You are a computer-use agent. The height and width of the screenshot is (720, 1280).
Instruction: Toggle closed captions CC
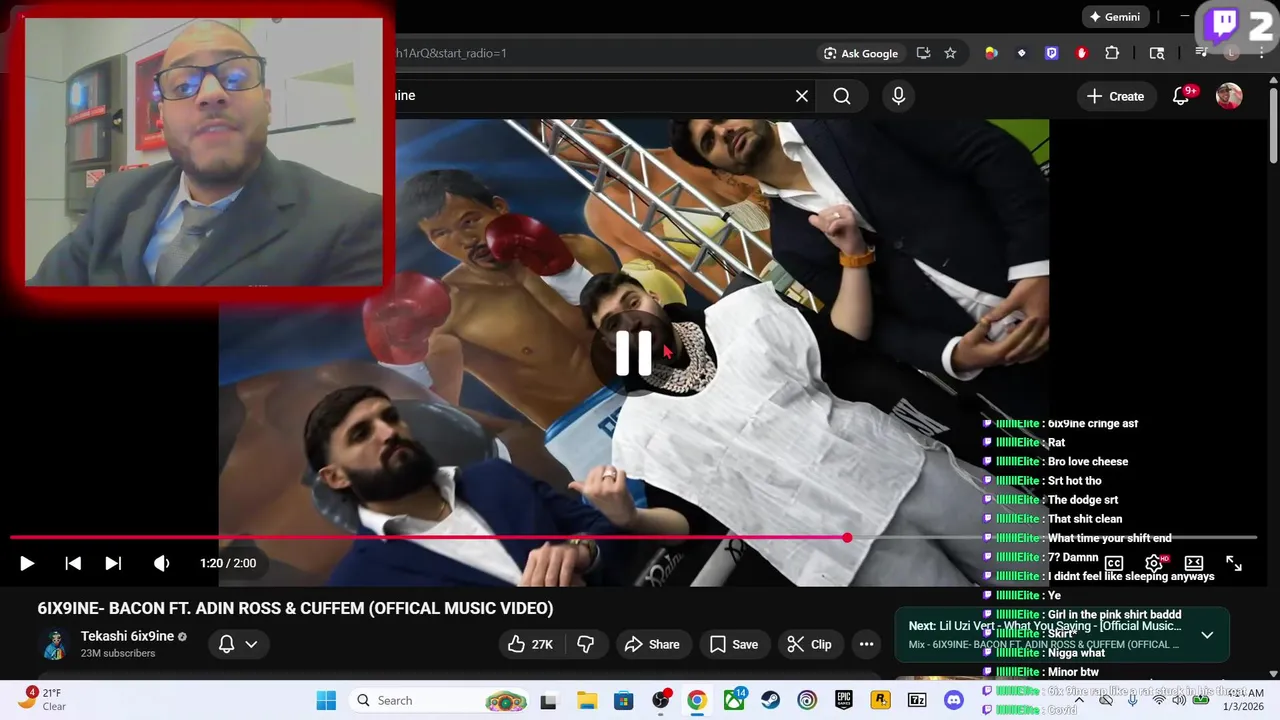click(1113, 564)
